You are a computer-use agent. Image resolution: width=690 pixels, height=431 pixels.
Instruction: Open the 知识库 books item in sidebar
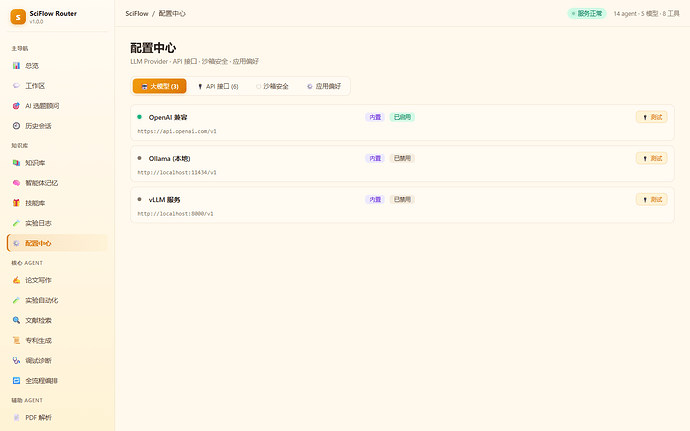pyautogui.click(x=57, y=163)
